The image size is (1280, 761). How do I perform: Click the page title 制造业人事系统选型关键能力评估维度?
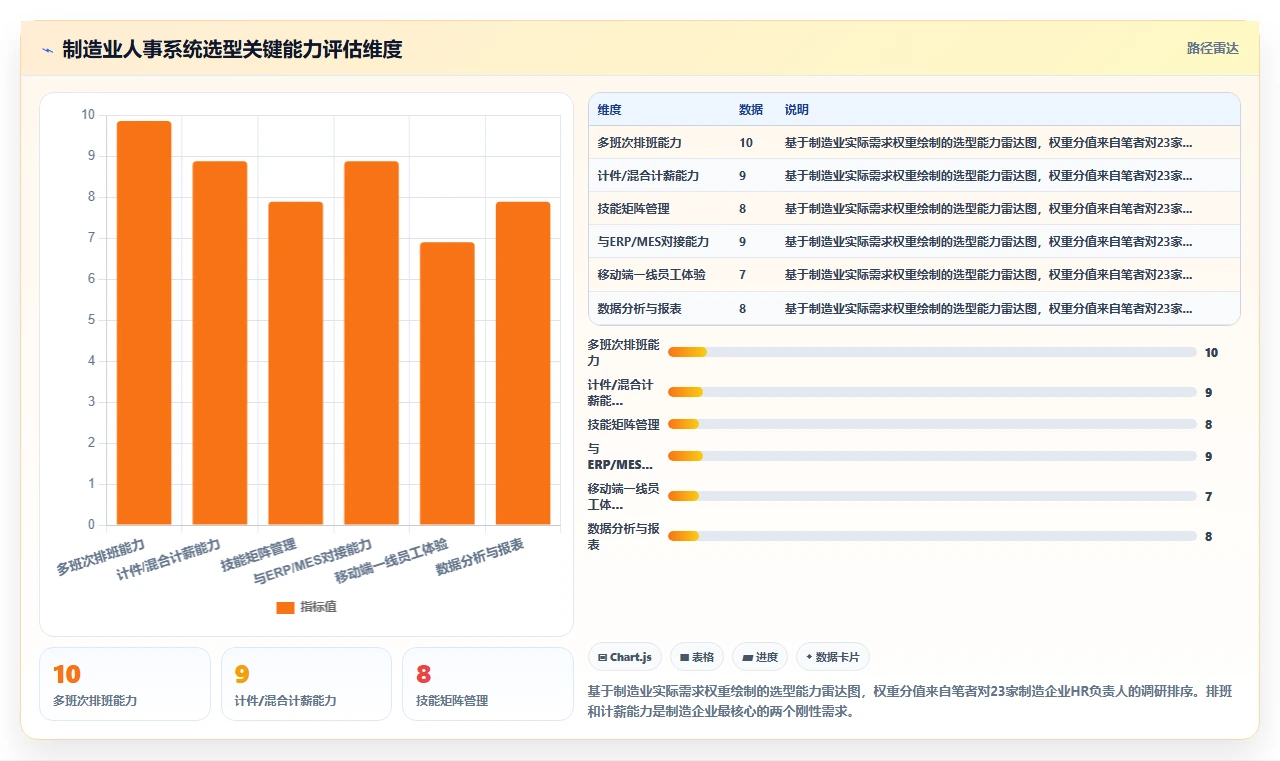(232, 49)
